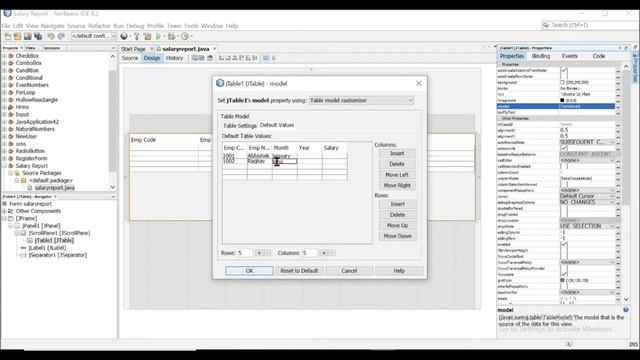Toggle the cellSelectionEnabled checkbox
Screen dimensions: 640x360
point(564,167)
